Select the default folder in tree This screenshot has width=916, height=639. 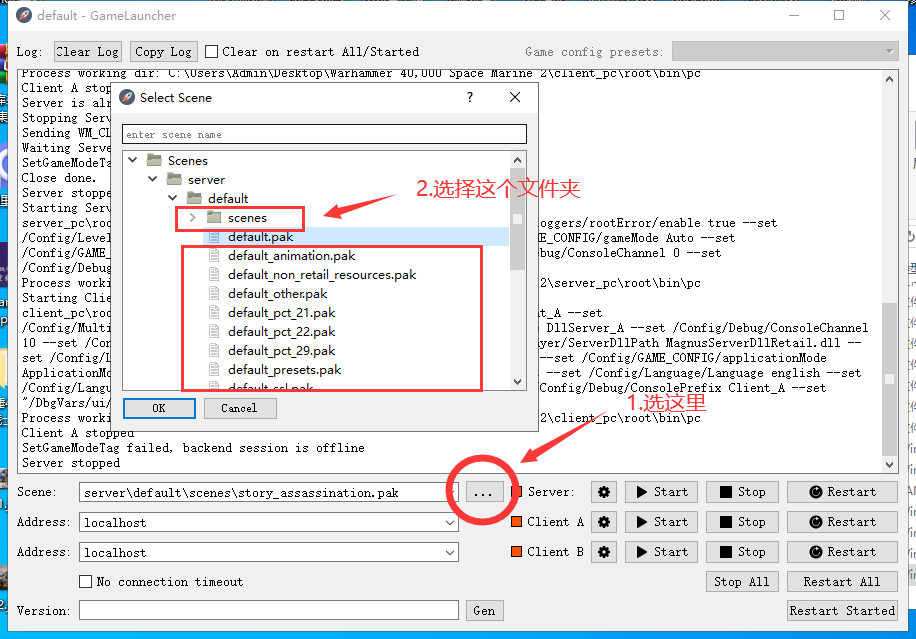pyautogui.click(x=228, y=199)
